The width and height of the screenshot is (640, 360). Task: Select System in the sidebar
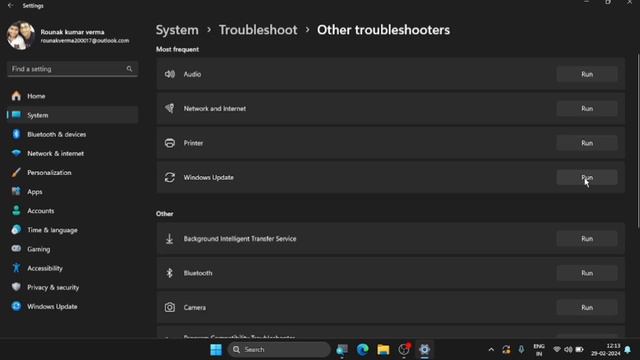click(x=72, y=115)
